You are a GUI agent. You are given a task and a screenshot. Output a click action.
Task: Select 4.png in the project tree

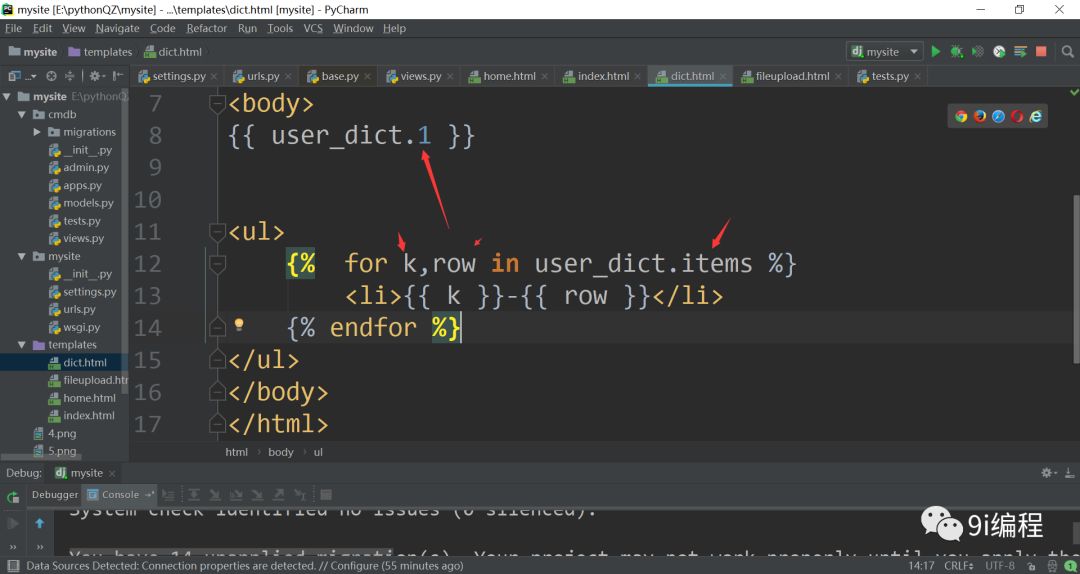62,433
